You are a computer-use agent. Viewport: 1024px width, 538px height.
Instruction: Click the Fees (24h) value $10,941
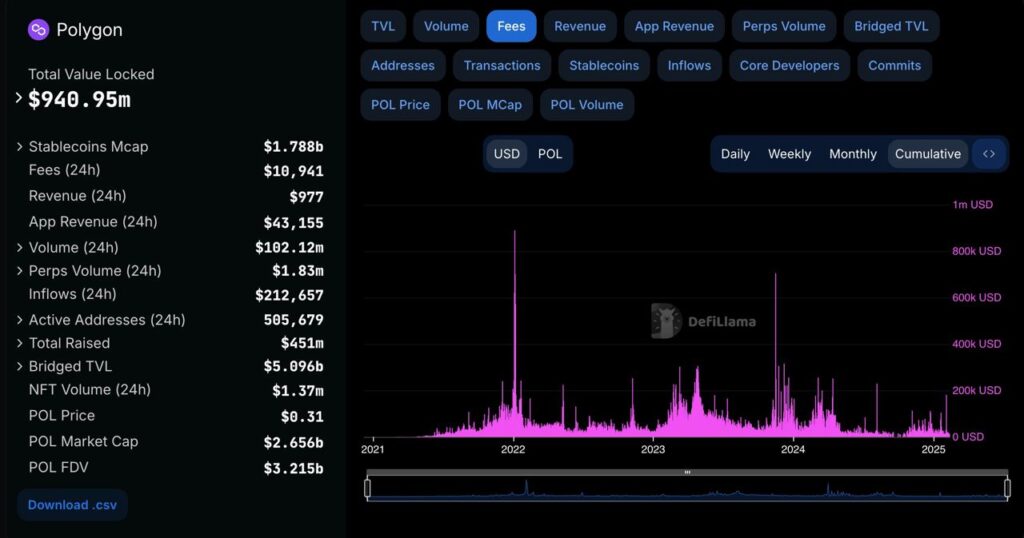(x=293, y=171)
